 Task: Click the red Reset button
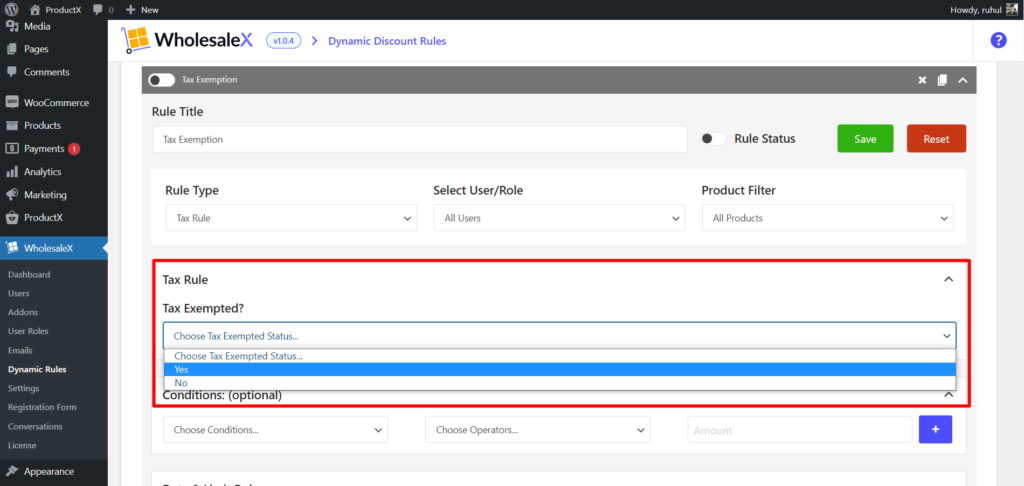point(936,138)
